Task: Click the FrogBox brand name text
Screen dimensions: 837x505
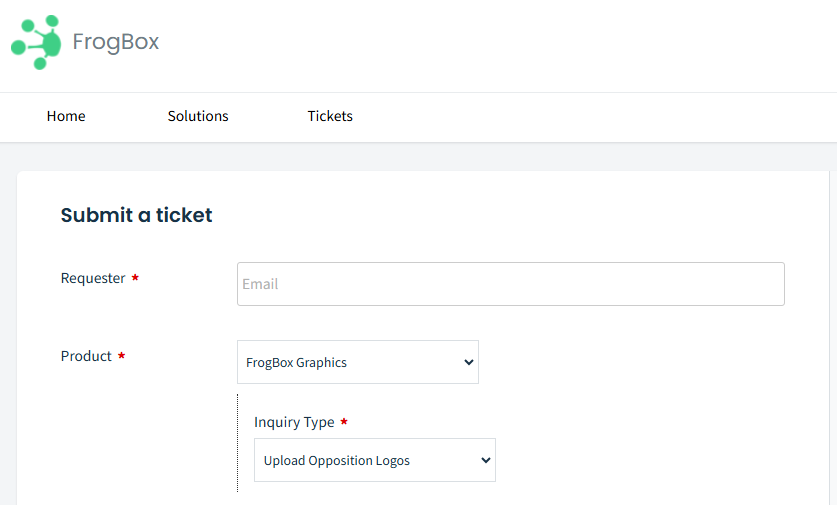Action: click(116, 42)
